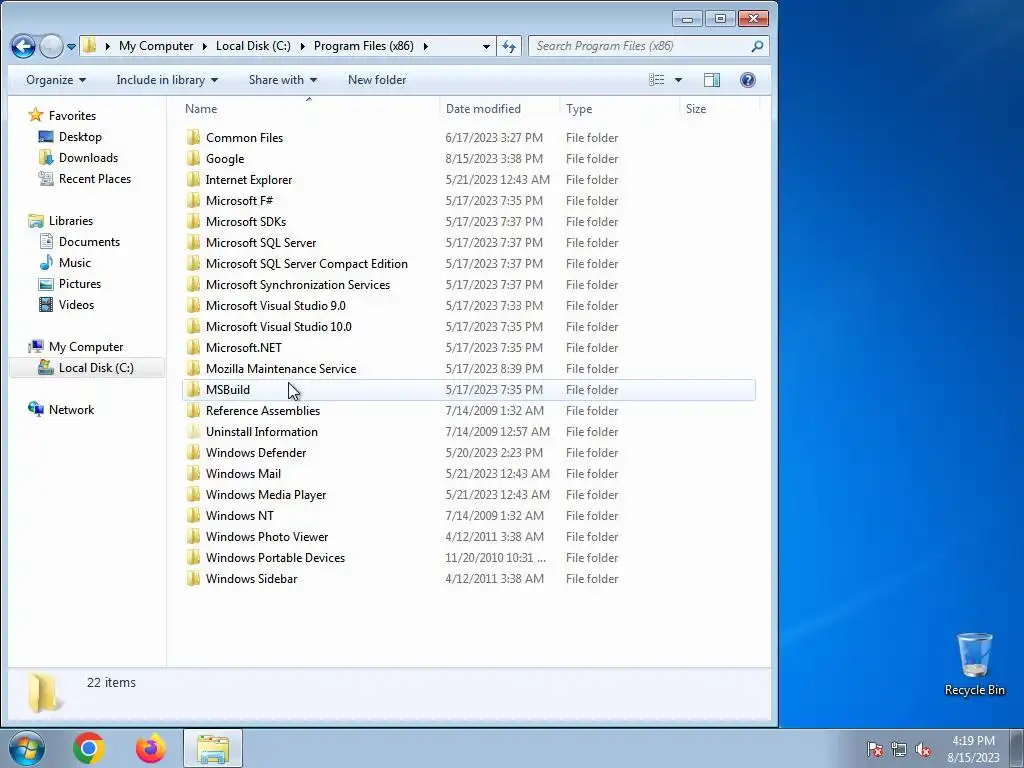Select the Common Files folder icon

tap(193, 138)
